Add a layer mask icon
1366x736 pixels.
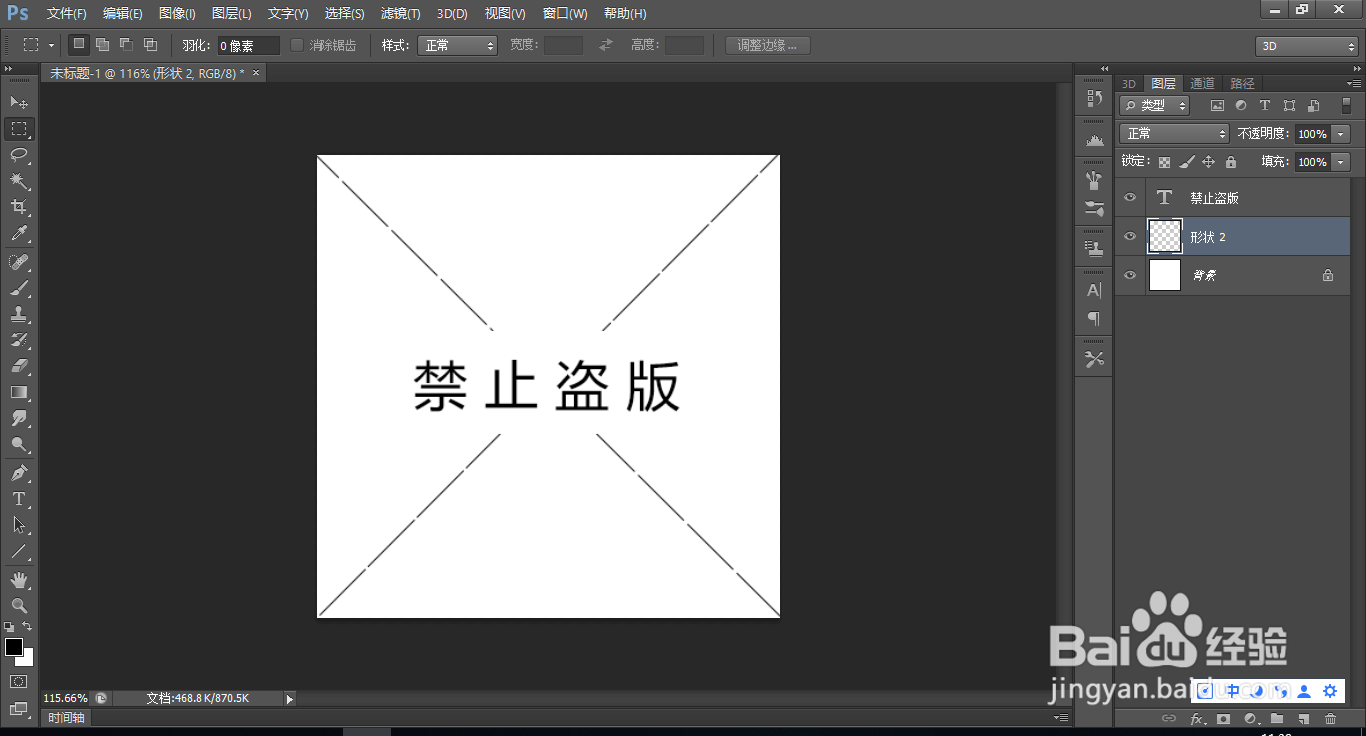1223,719
